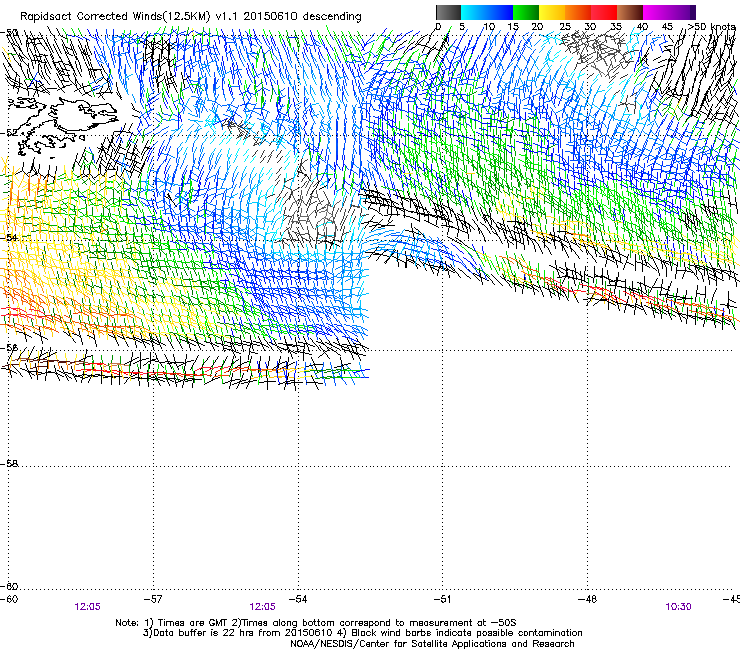Click the -54 latitude label on left axis
The image size is (740, 650).
pyautogui.click(x=9, y=237)
